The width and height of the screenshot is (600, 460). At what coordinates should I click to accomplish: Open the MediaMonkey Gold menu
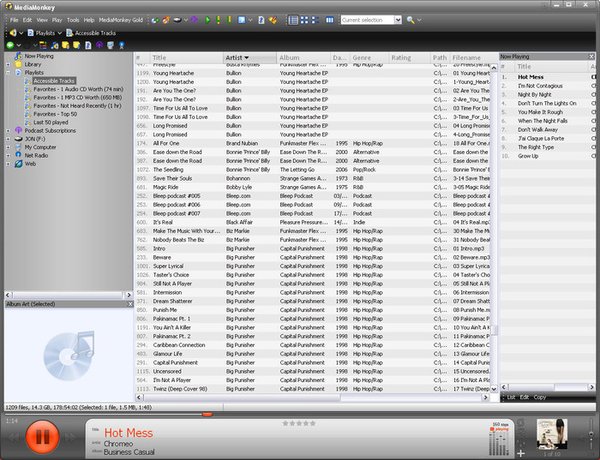(121, 20)
